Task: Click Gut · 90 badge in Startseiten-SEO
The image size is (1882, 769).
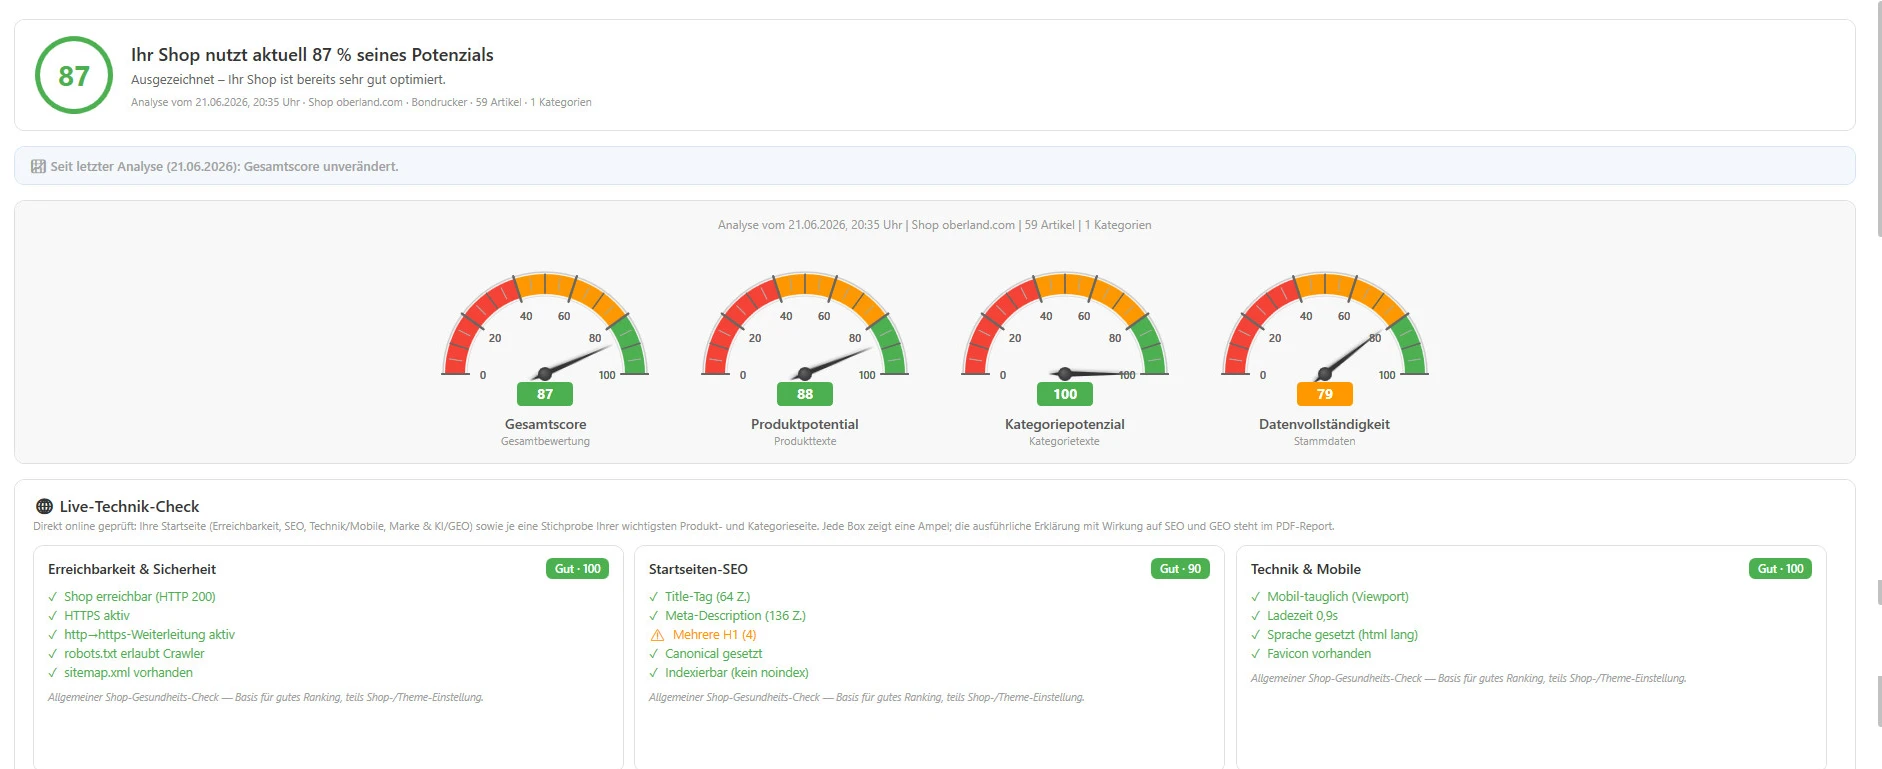Action: 1180,569
